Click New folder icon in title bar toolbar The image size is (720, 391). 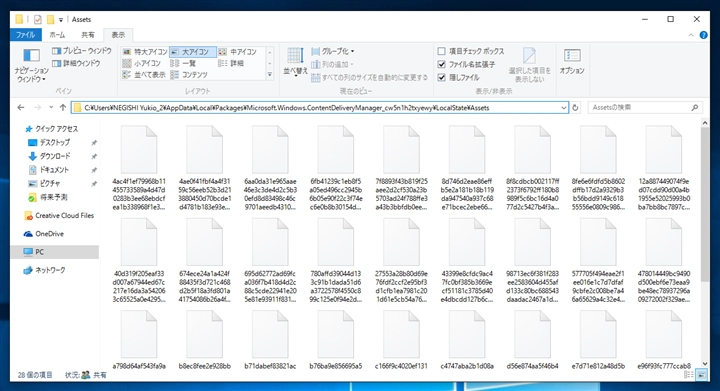[50, 19]
